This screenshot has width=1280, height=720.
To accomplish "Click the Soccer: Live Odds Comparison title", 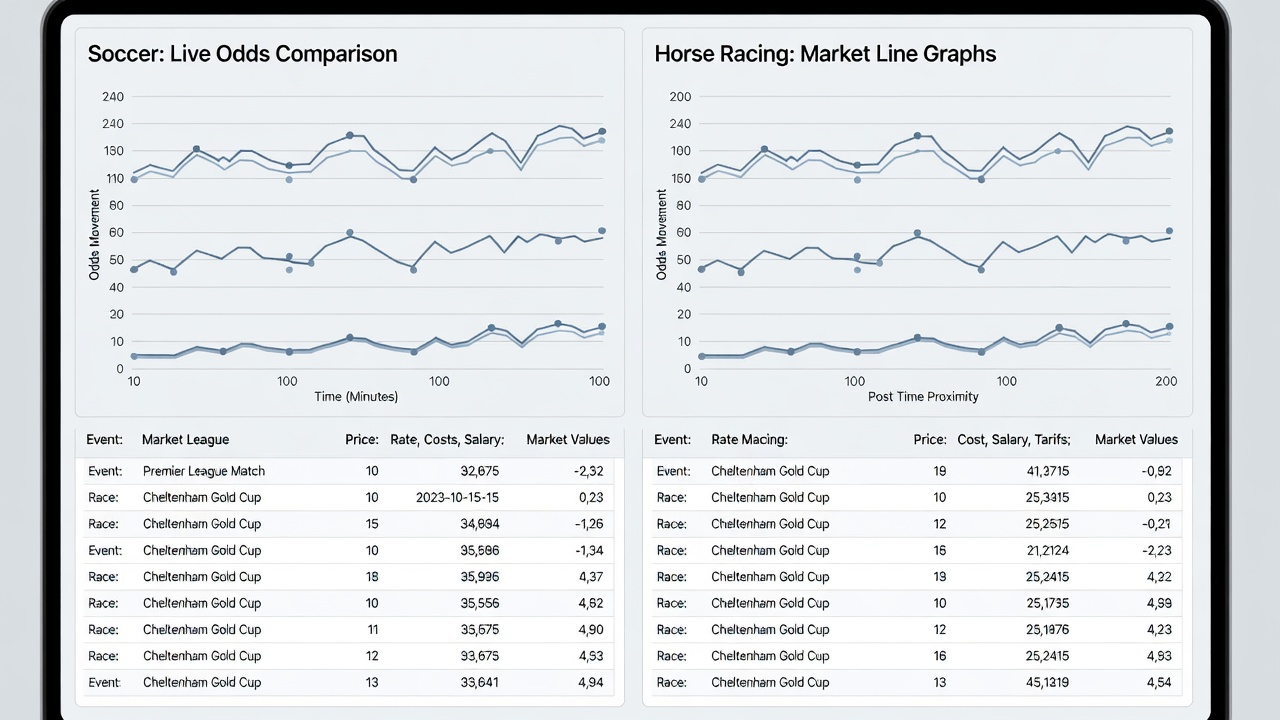I will [x=242, y=54].
